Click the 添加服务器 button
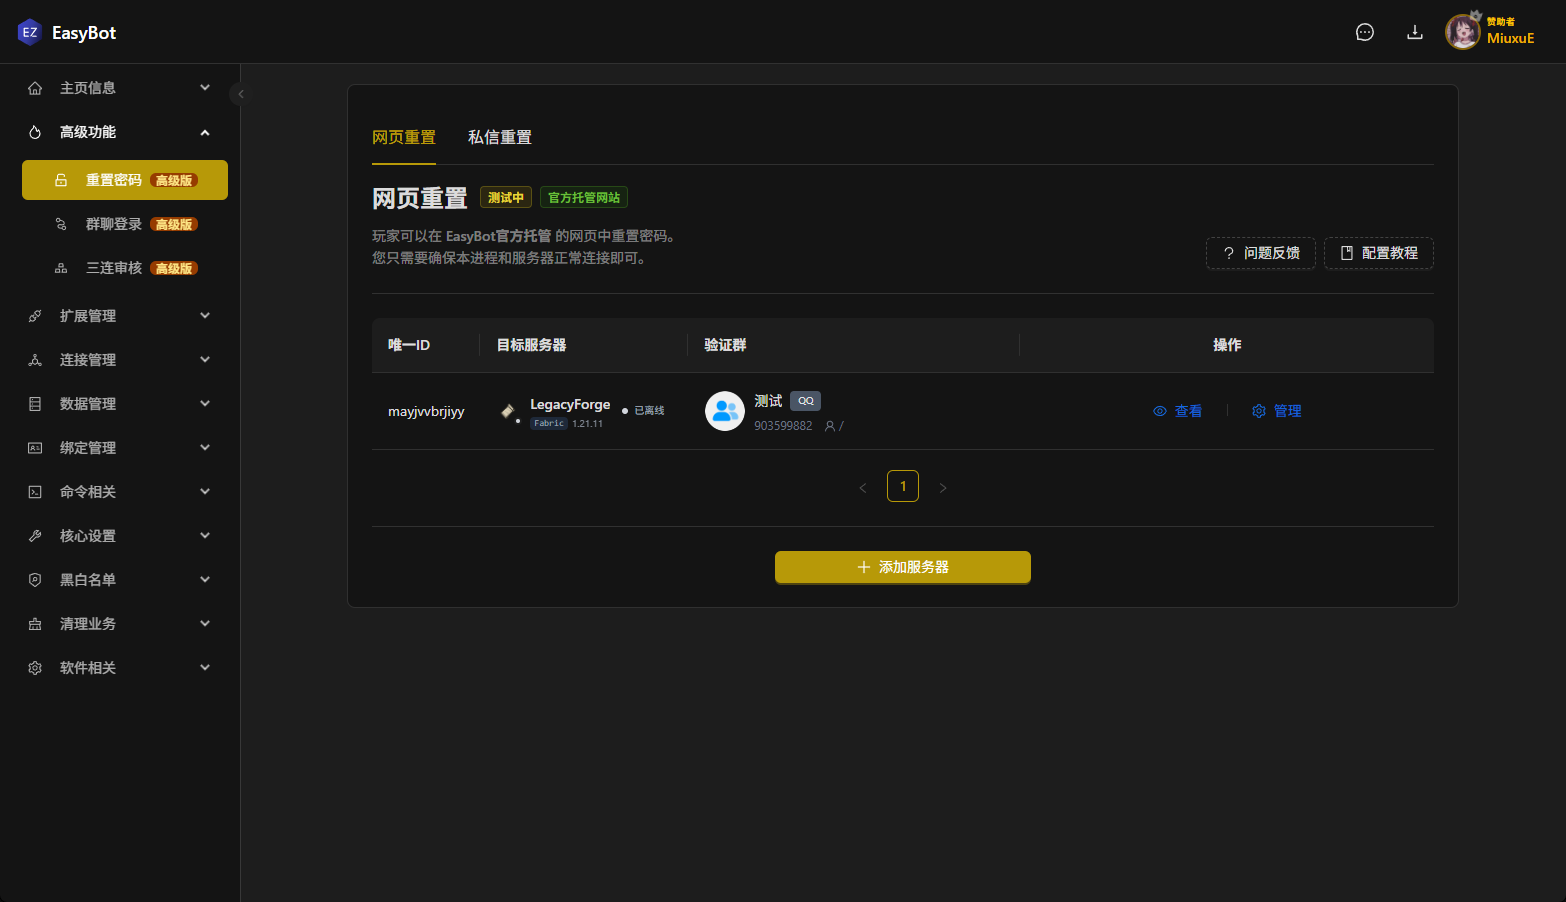The width and height of the screenshot is (1566, 902). [902, 567]
